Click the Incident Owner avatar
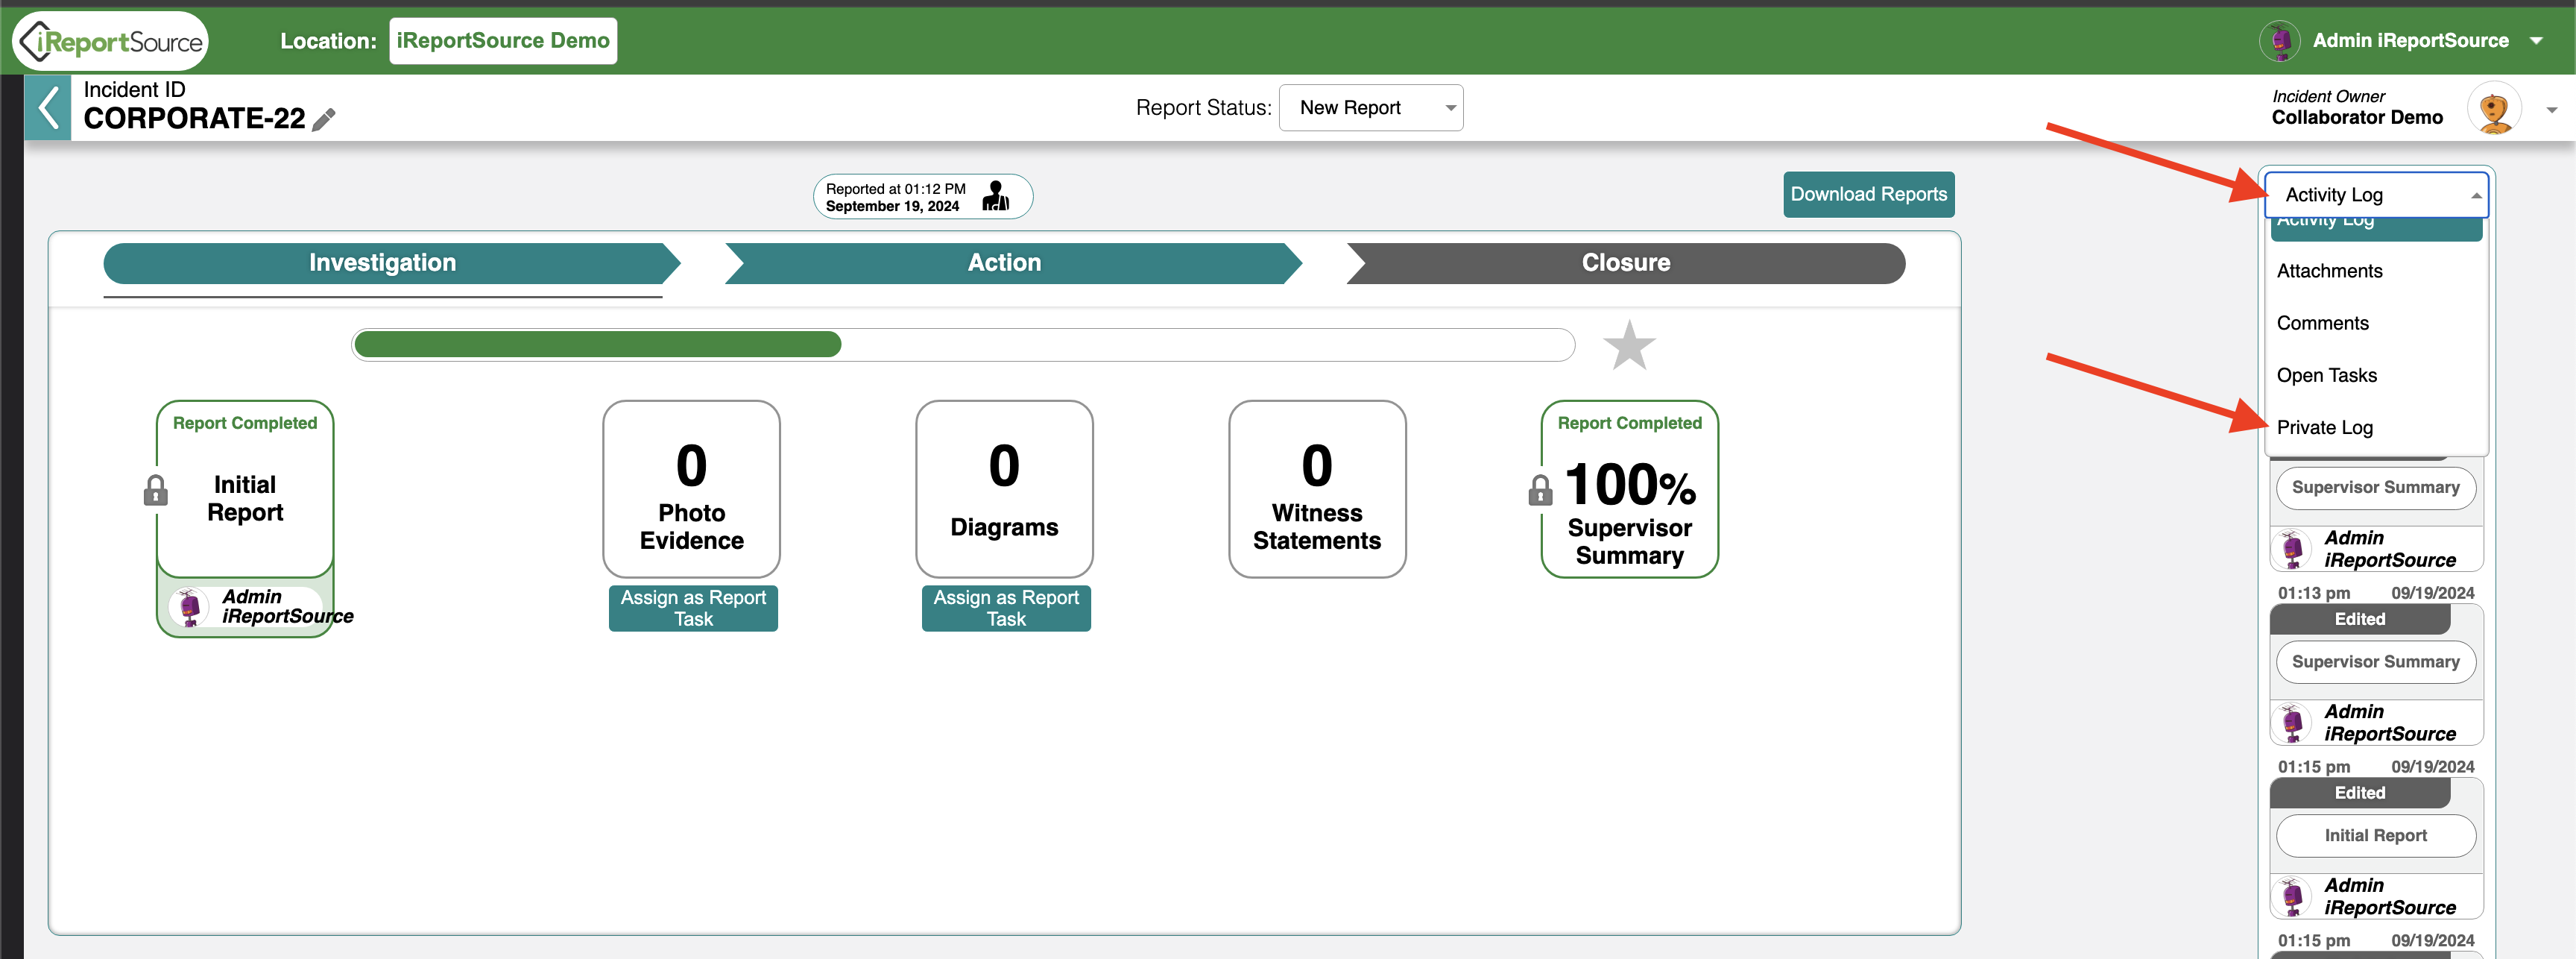The height and width of the screenshot is (959, 2576). 2495,108
